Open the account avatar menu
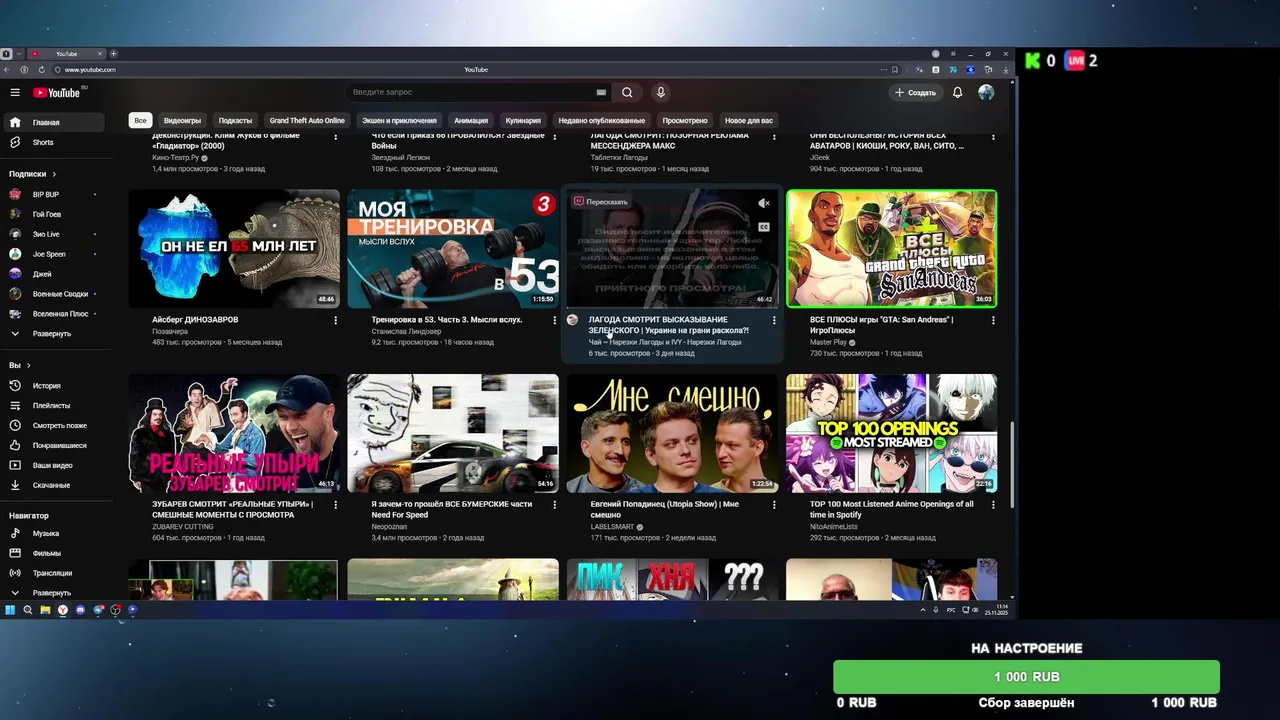Image resolution: width=1280 pixels, height=720 pixels. pos(986,92)
